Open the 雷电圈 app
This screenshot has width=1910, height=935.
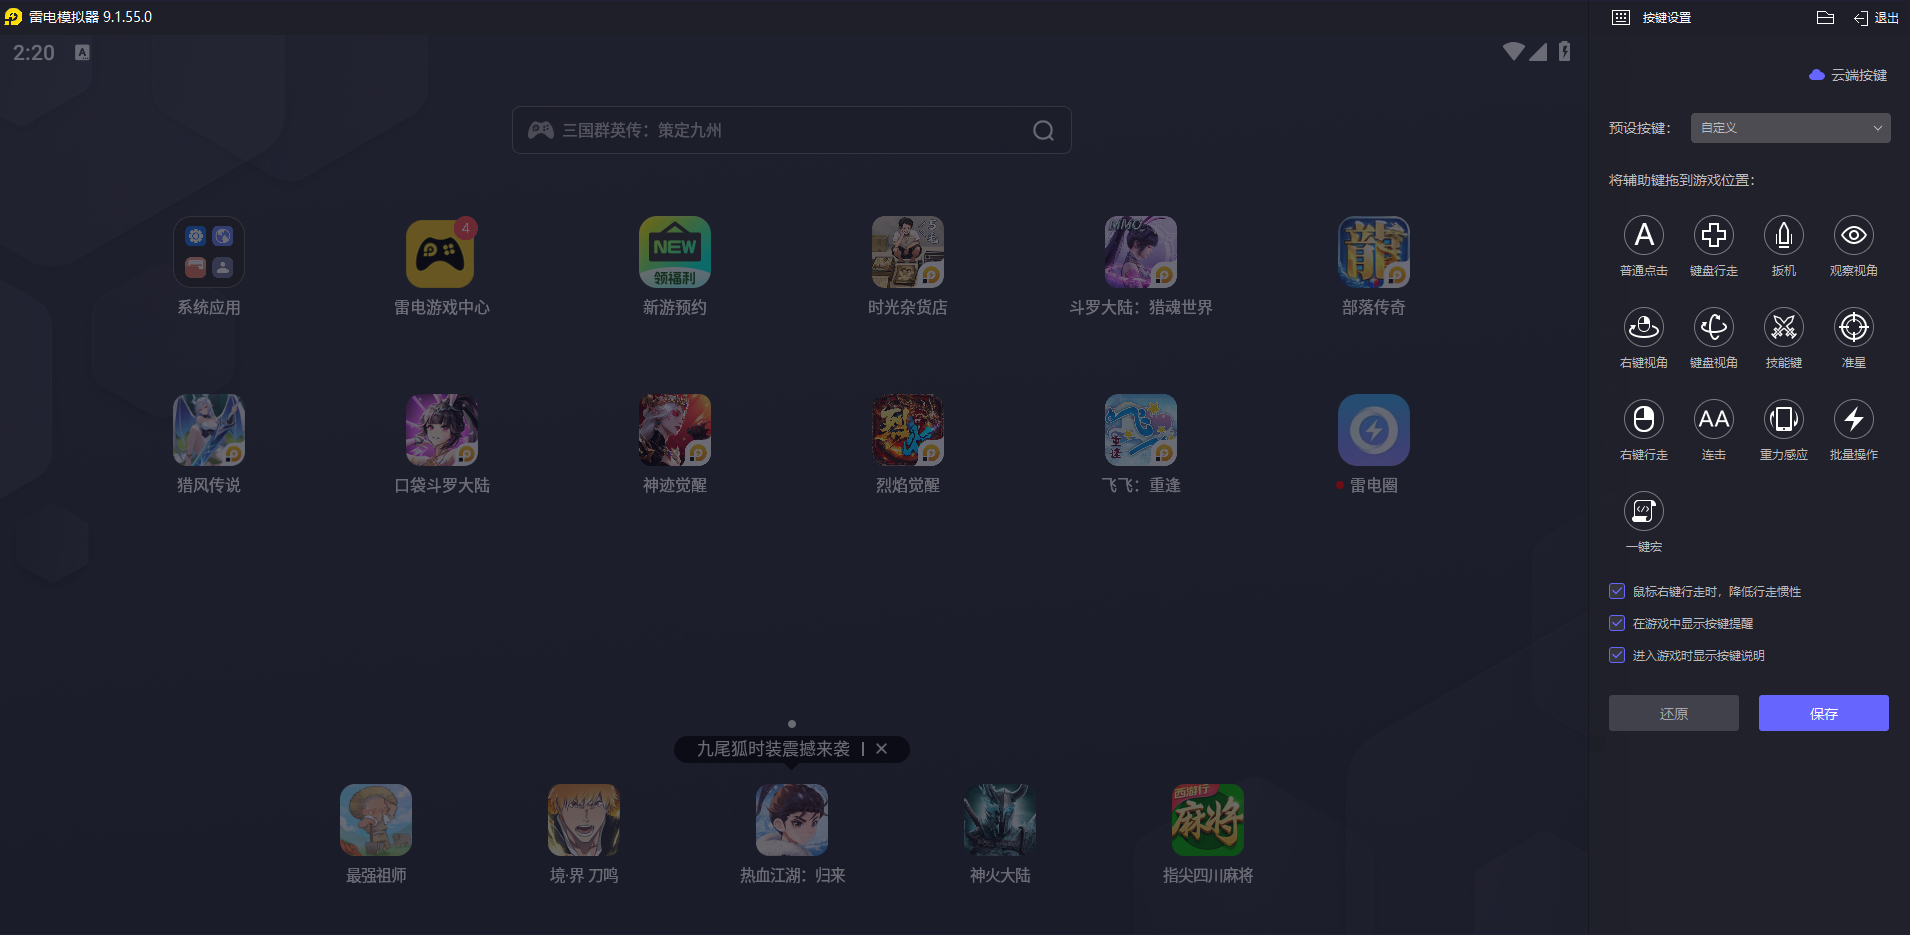point(1374,430)
